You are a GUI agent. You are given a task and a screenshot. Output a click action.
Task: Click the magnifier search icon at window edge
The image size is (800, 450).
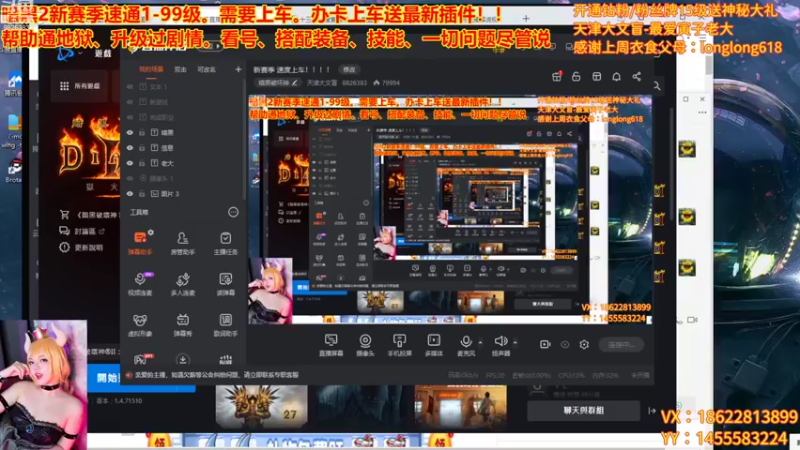coord(657,86)
